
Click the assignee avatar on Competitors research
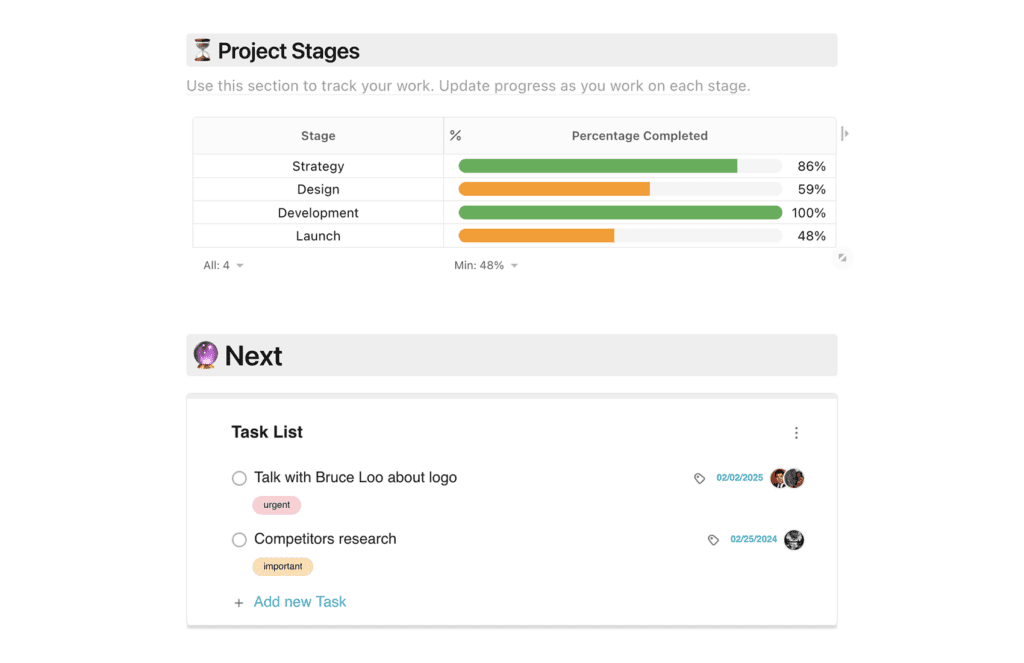point(794,539)
